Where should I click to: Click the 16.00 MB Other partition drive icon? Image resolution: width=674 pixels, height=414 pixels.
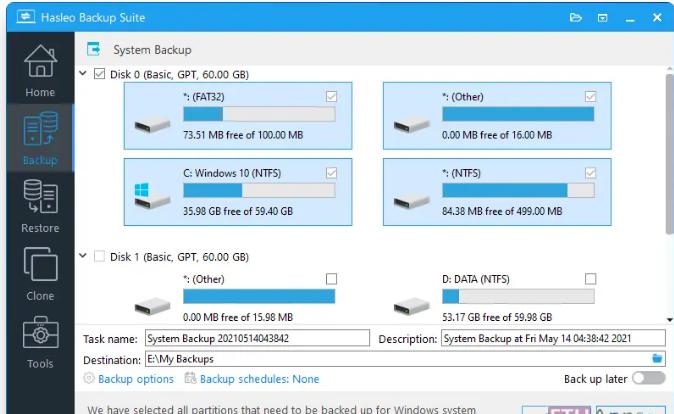(411, 125)
